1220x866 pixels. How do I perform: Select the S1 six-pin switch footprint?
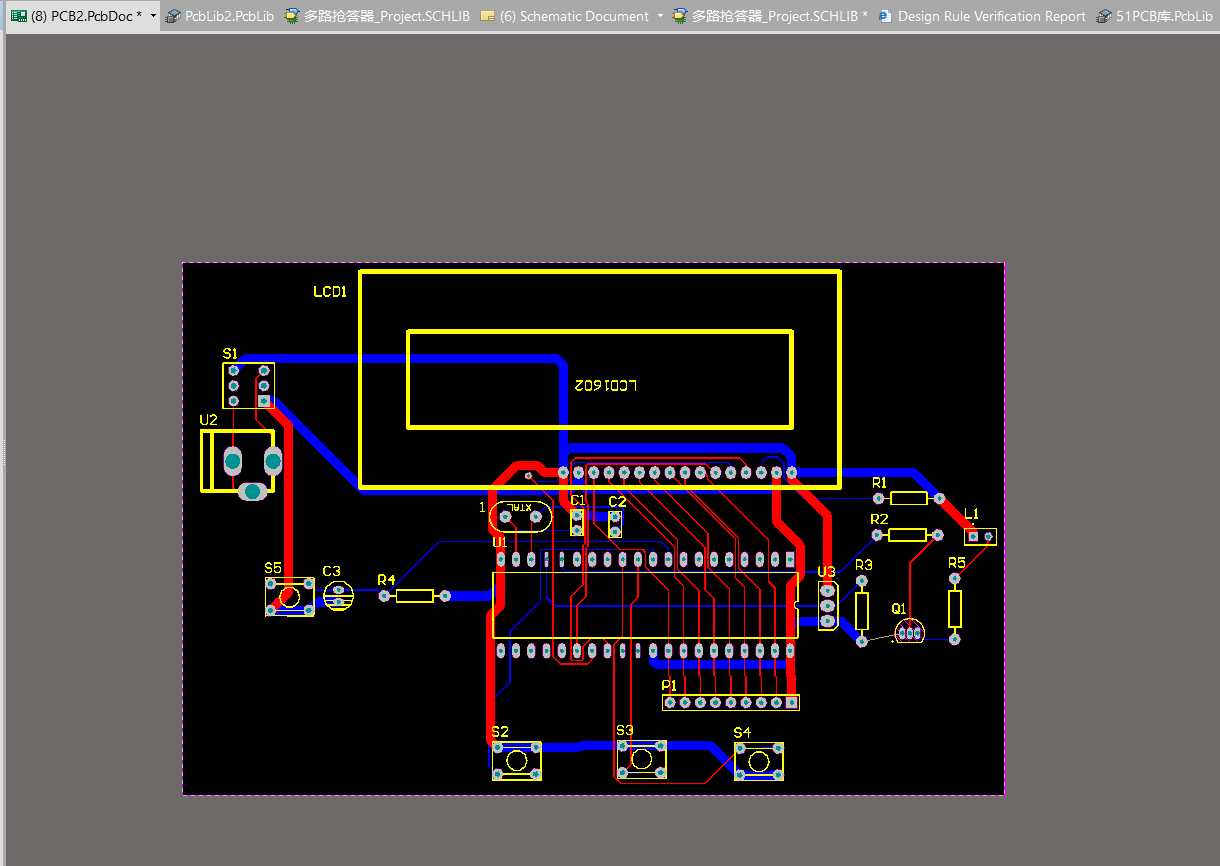click(x=248, y=385)
